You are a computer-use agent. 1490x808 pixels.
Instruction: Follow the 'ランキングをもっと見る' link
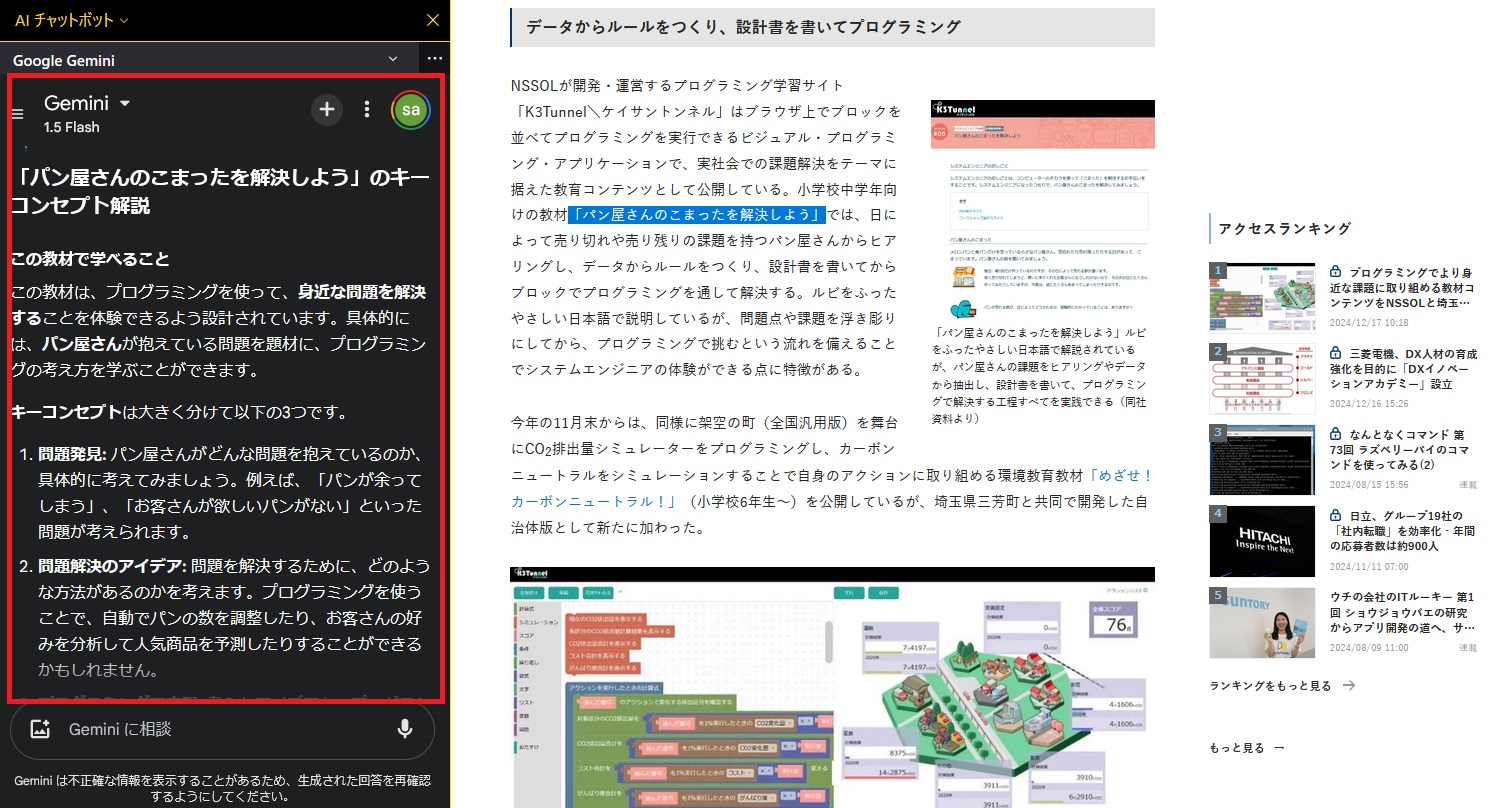[x=1282, y=686]
